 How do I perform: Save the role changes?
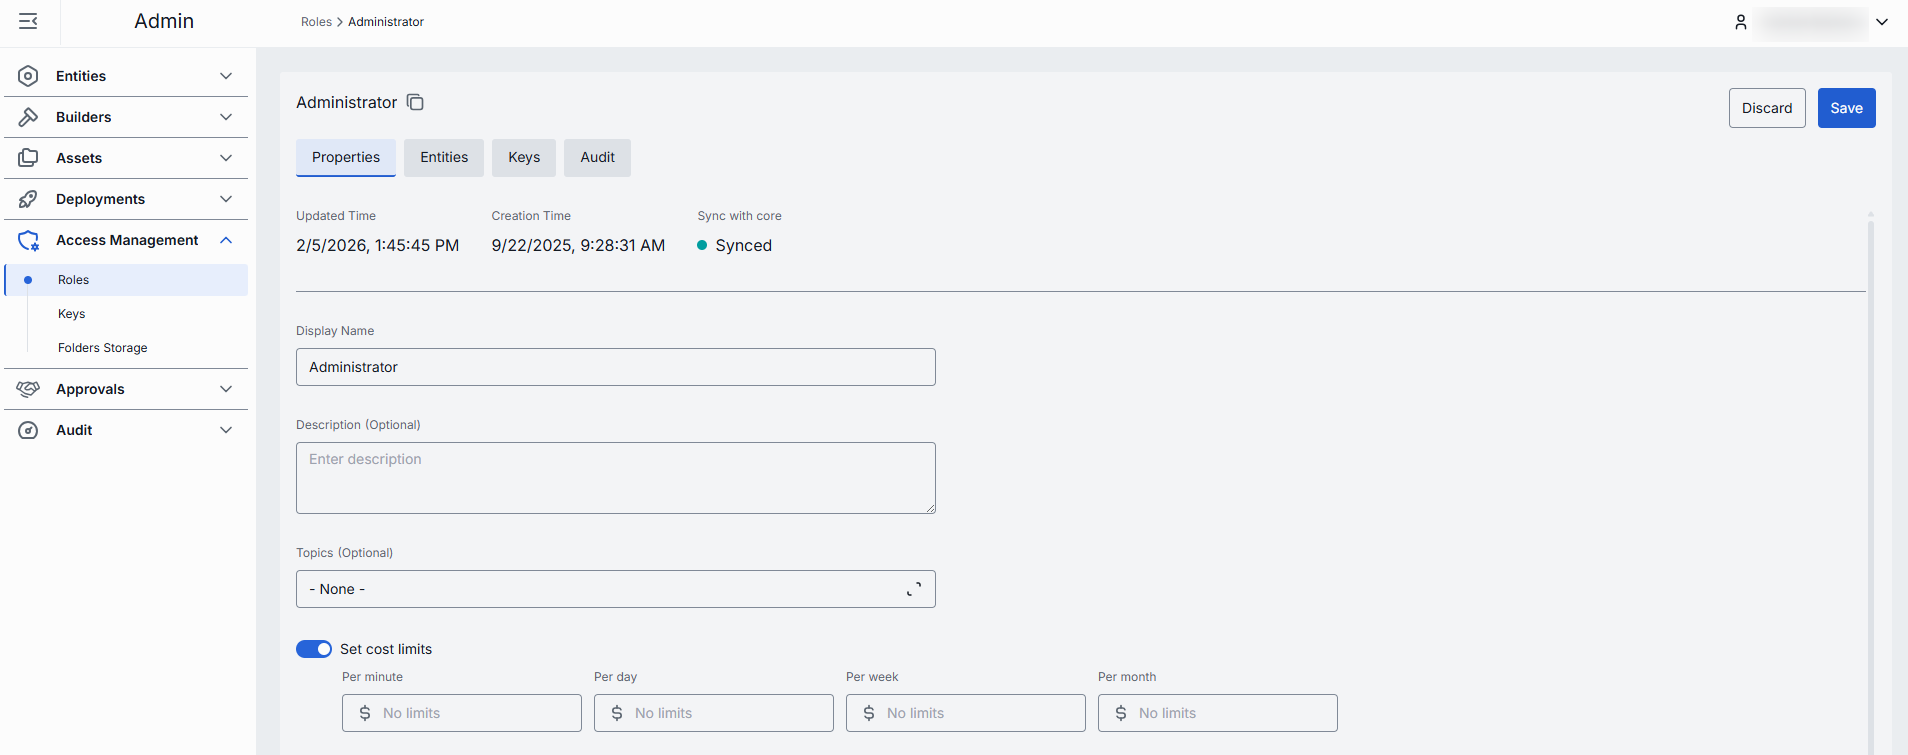click(x=1846, y=108)
